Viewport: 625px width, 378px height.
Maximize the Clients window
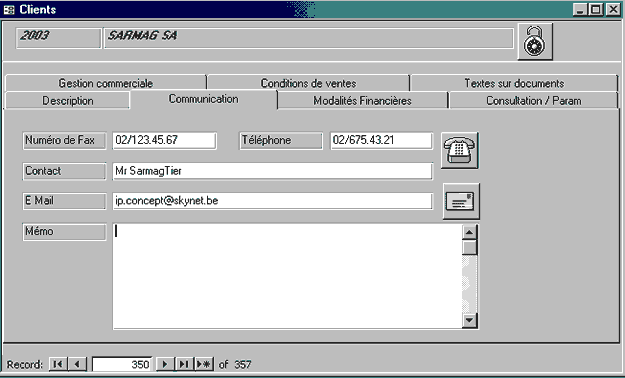click(x=596, y=10)
